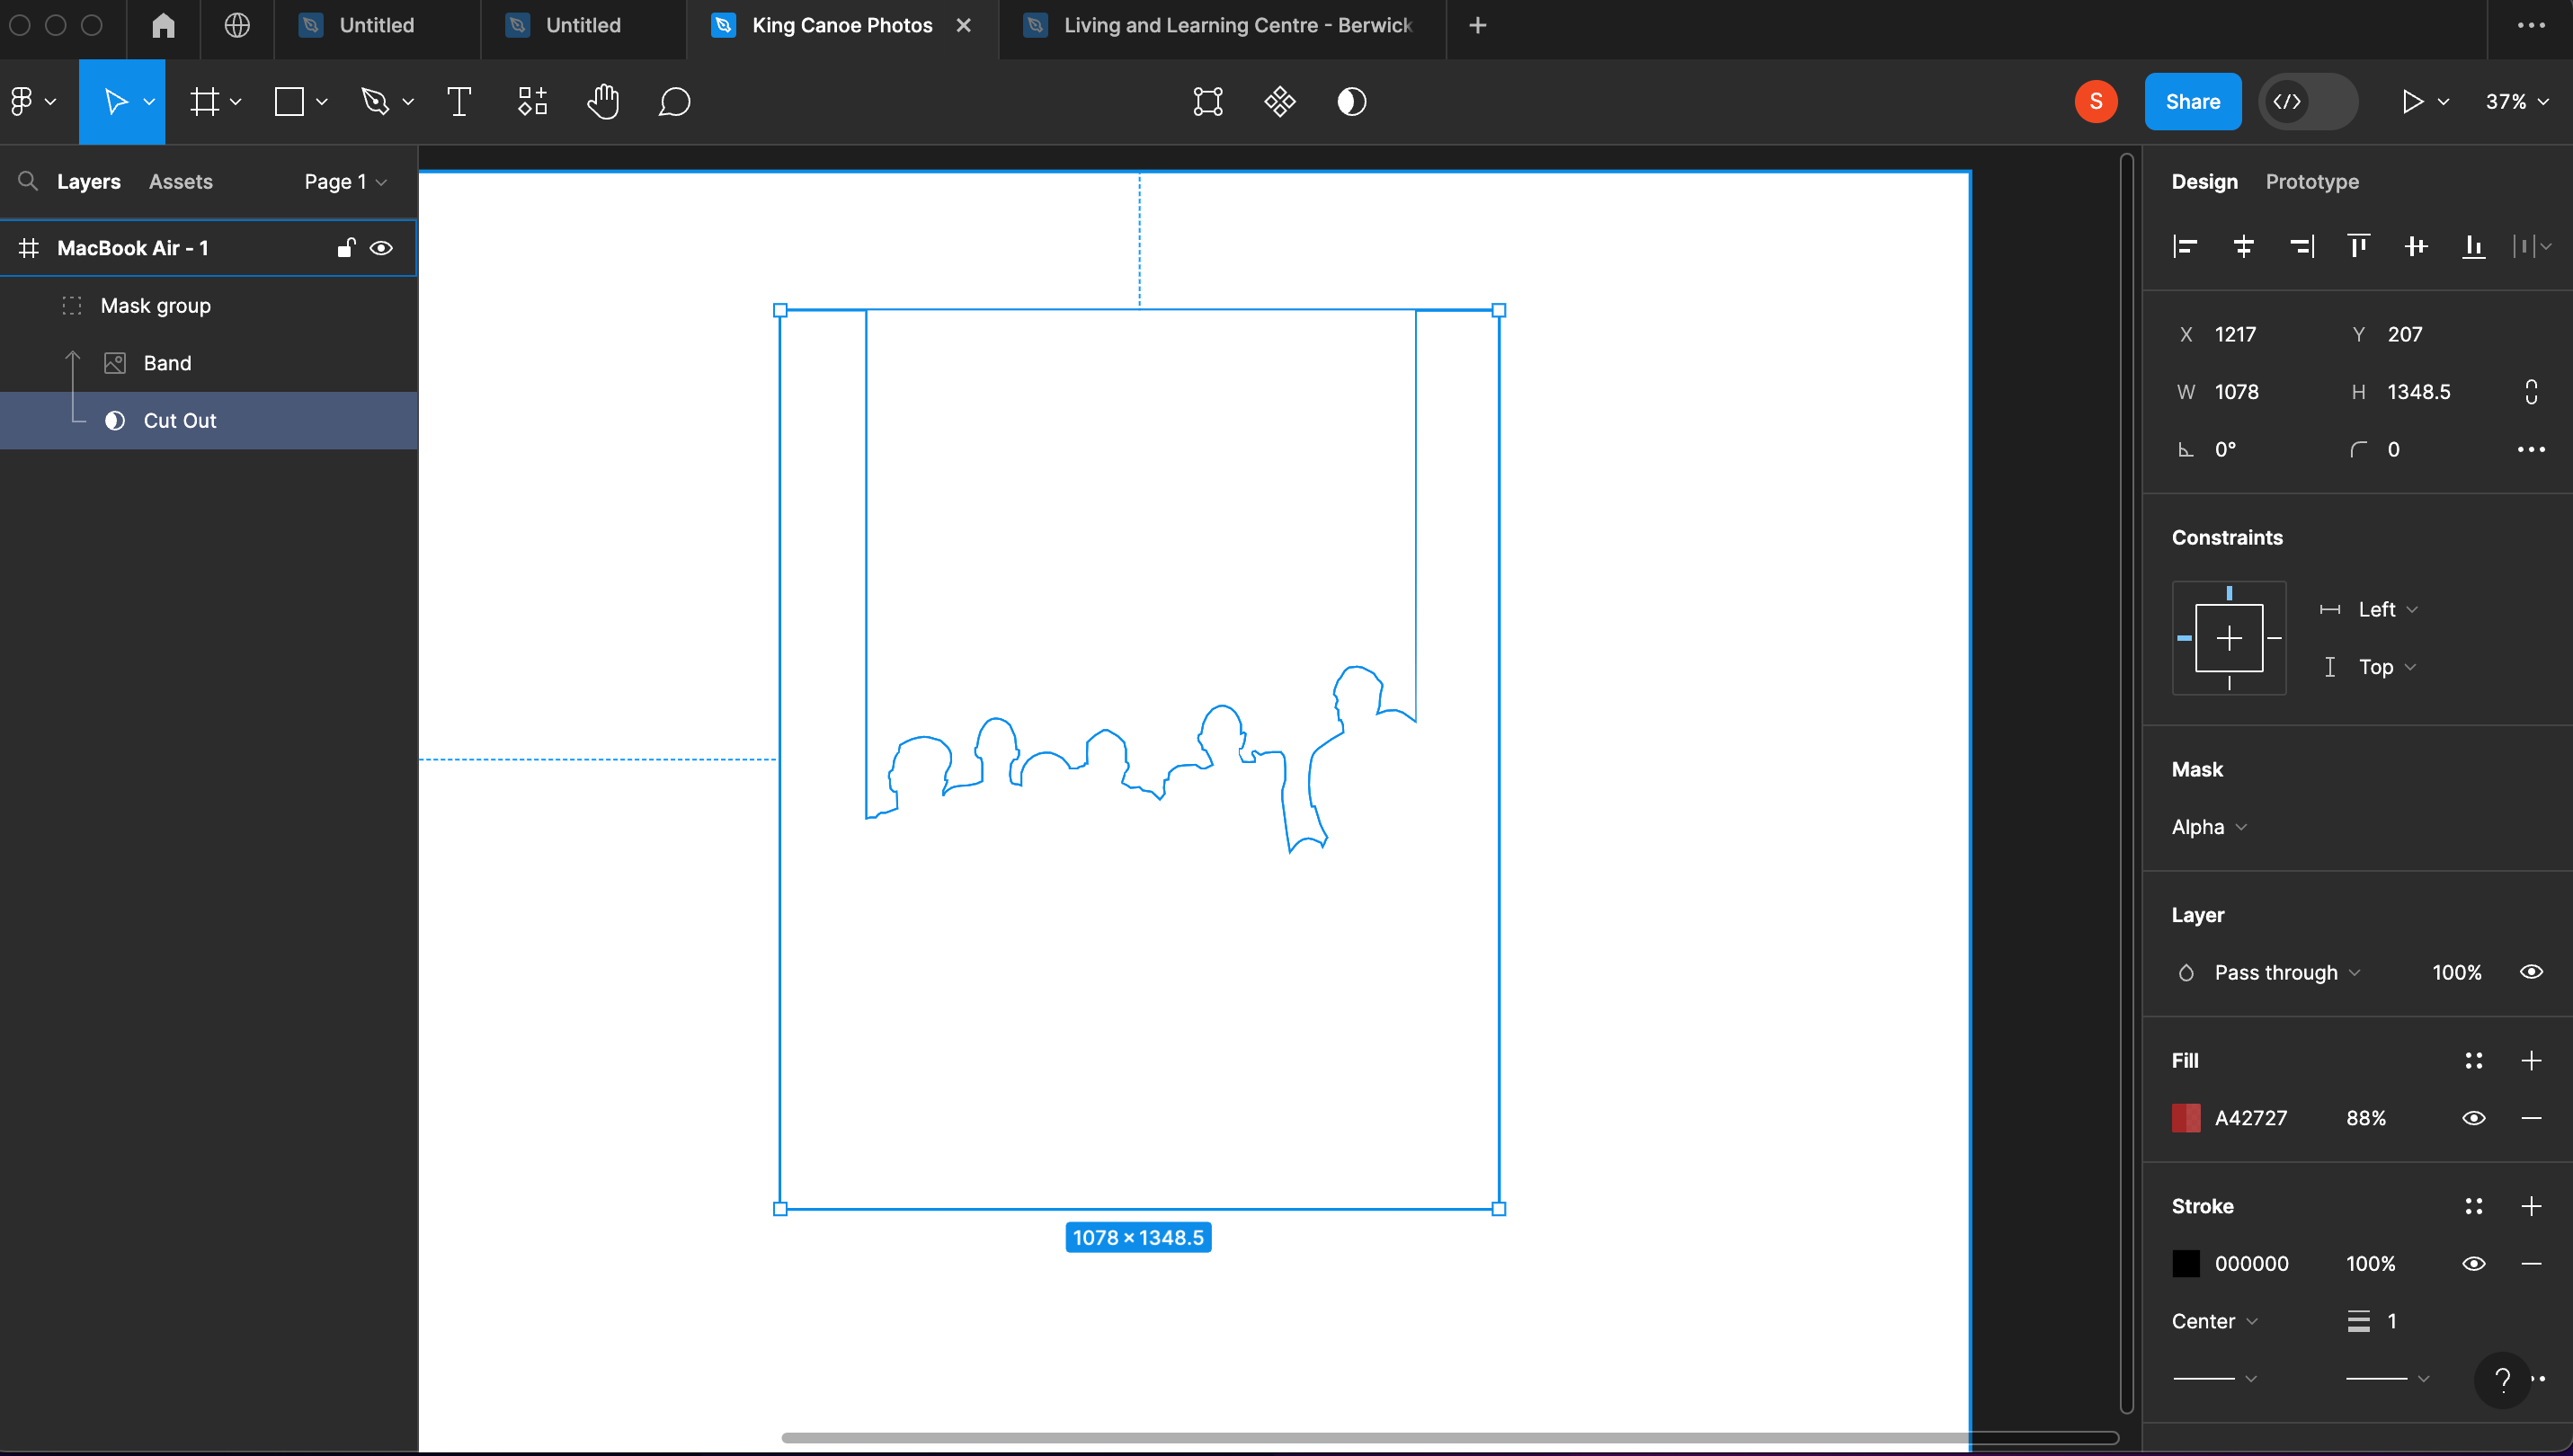Open the Prototype tab in panel
Image resolution: width=2573 pixels, height=1456 pixels.
tap(2311, 179)
